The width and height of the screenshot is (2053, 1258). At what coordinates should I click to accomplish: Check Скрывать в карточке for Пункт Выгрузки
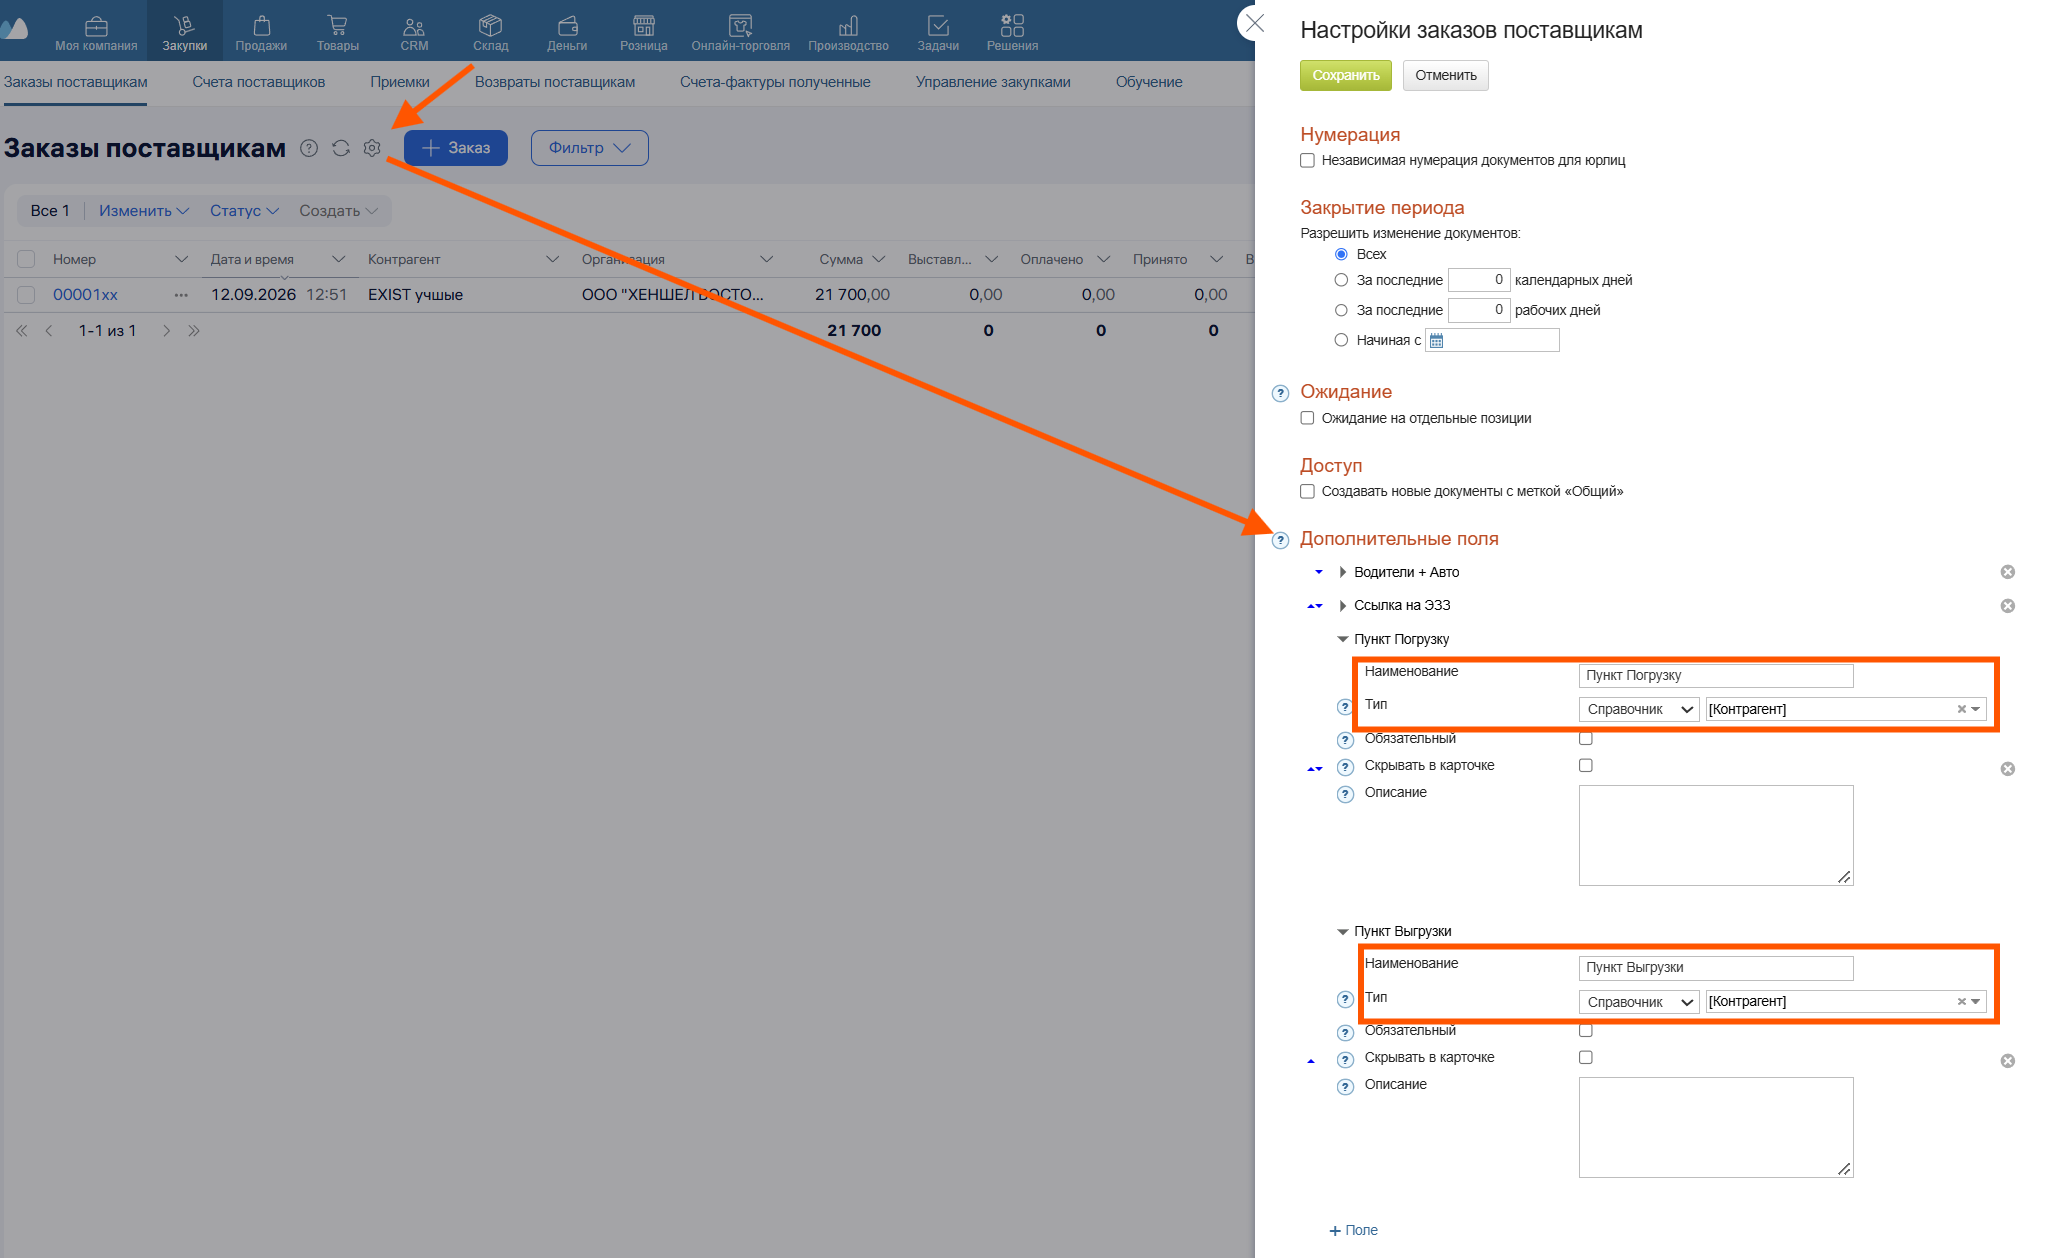(1585, 1057)
